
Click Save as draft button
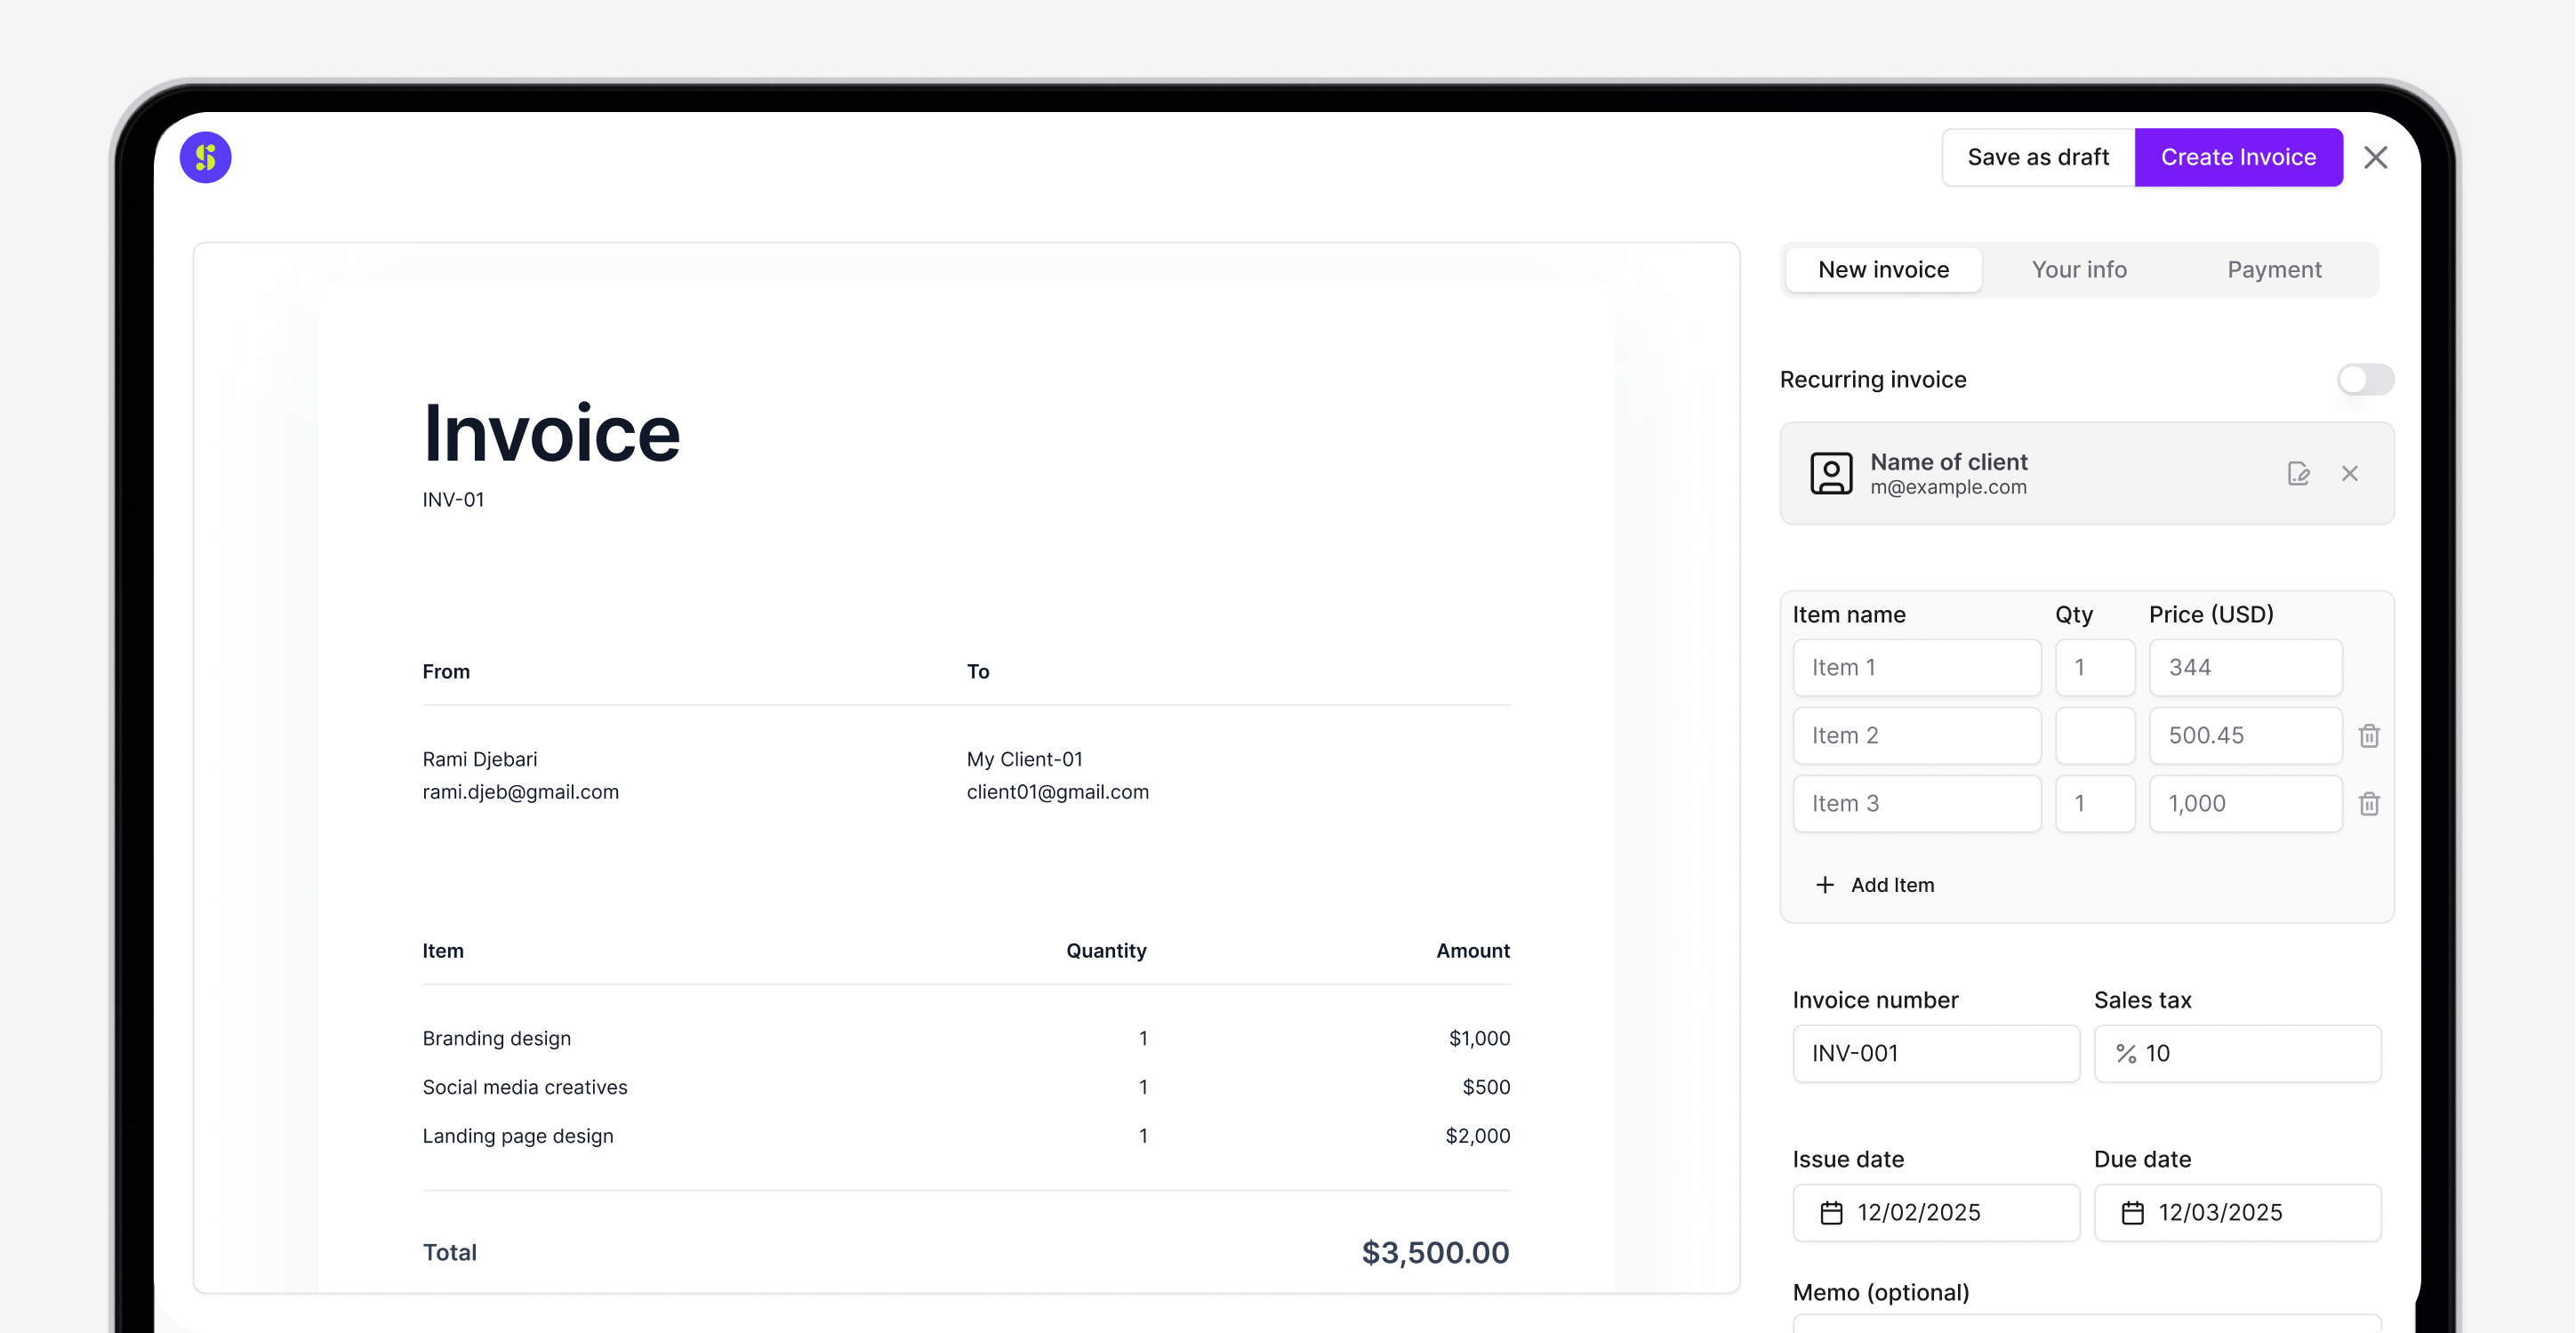(2038, 157)
